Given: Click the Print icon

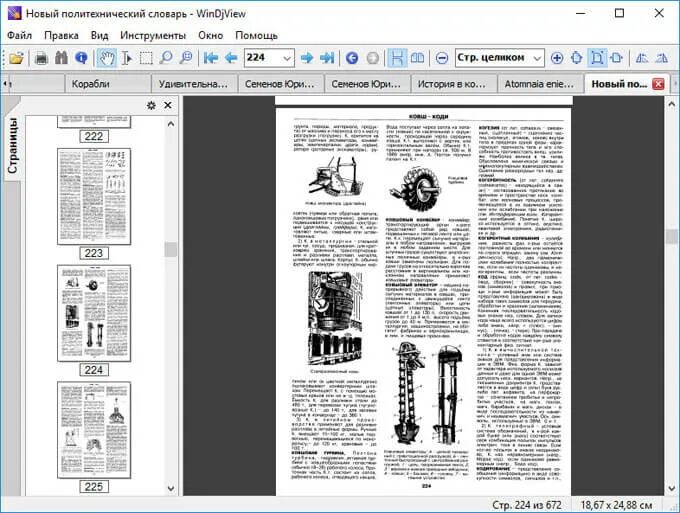Looking at the screenshot, I should tap(41, 58).
